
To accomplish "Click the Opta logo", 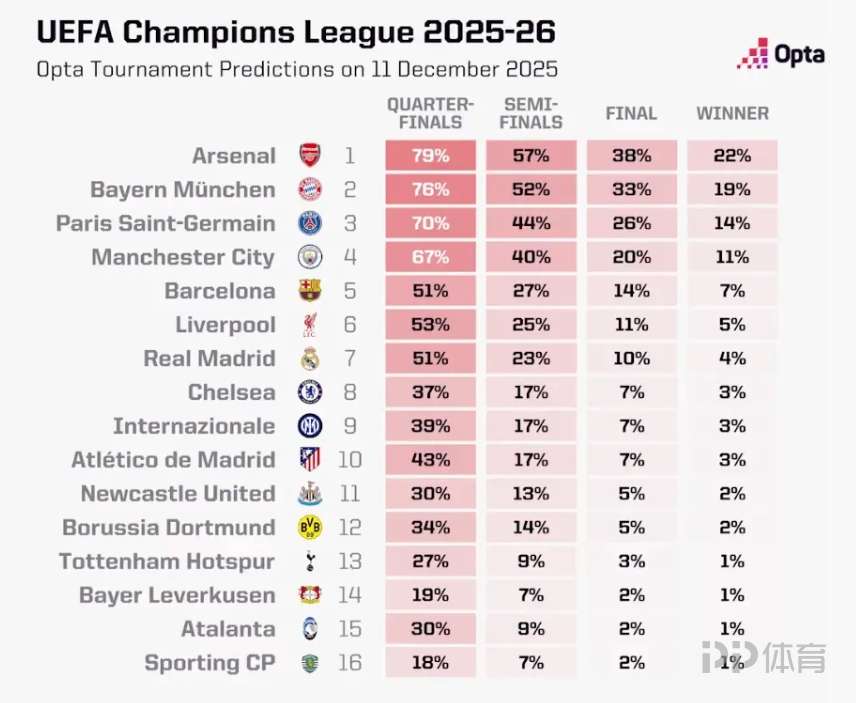I will point(781,53).
